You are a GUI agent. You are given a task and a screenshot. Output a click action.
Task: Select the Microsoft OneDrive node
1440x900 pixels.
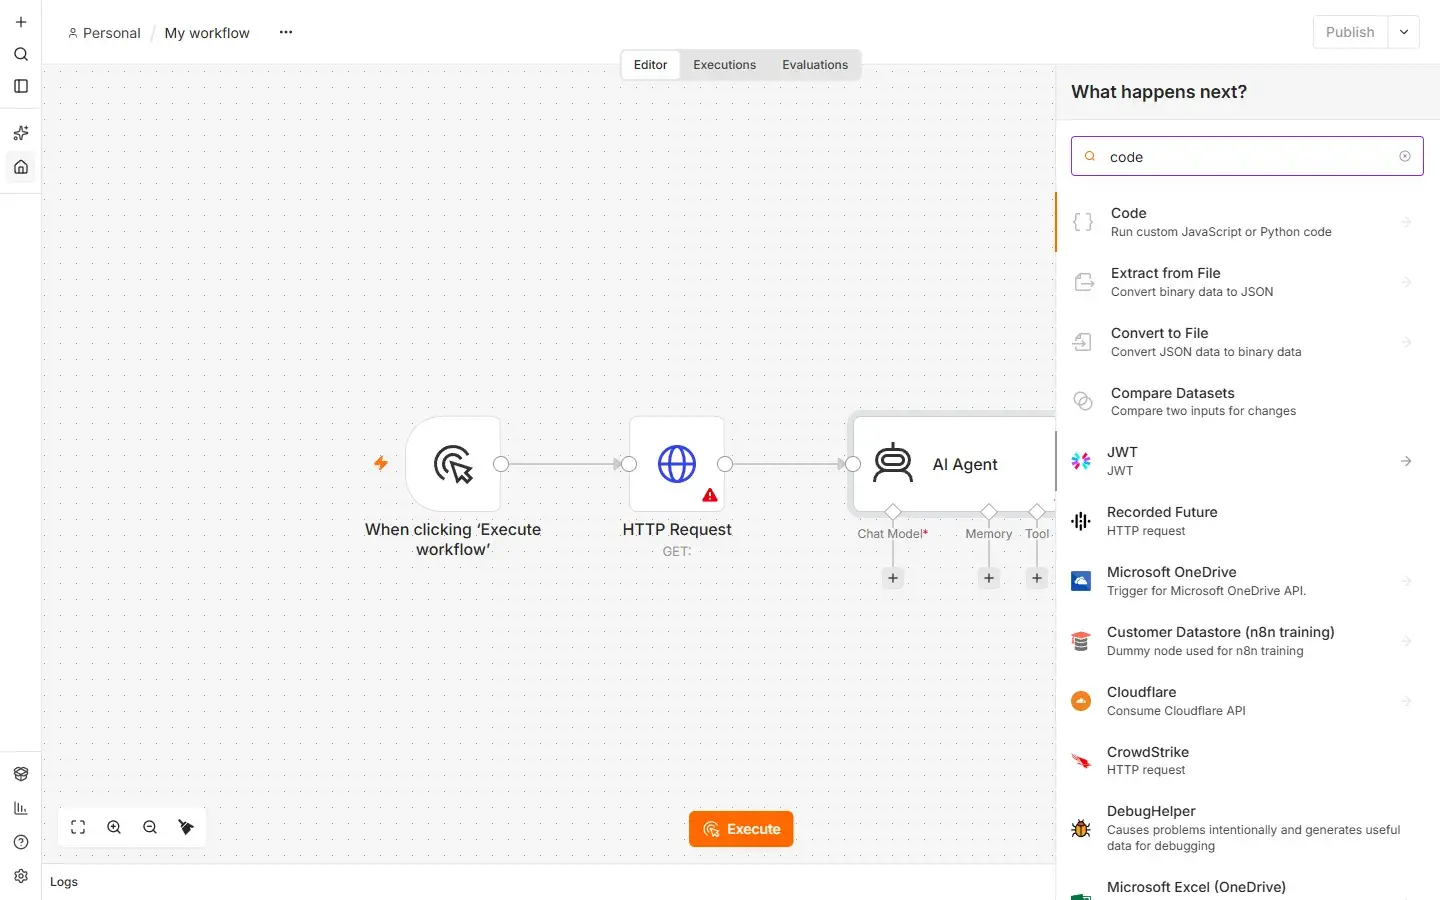pos(1247,581)
